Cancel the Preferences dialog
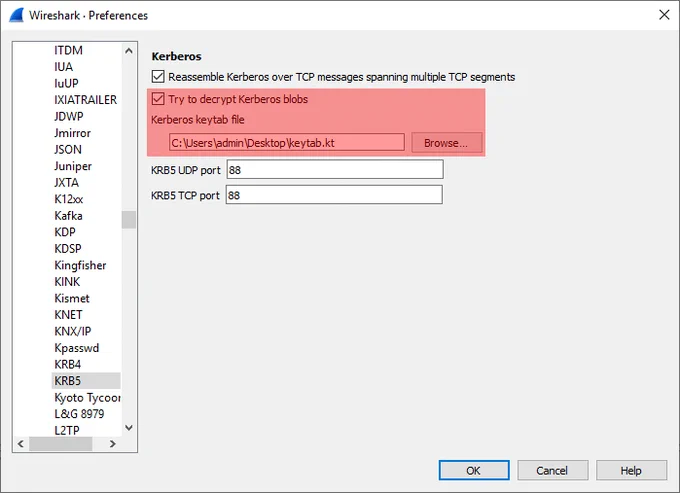 [552, 470]
